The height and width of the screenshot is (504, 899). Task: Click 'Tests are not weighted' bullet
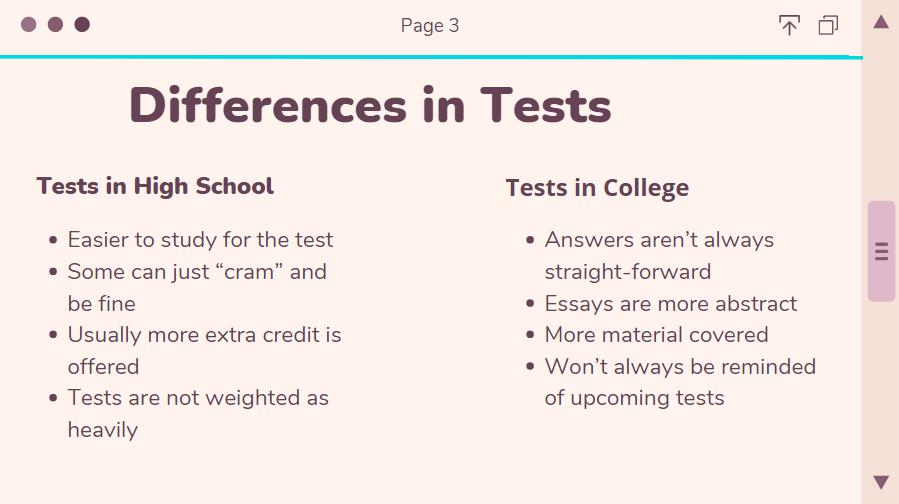point(198,413)
